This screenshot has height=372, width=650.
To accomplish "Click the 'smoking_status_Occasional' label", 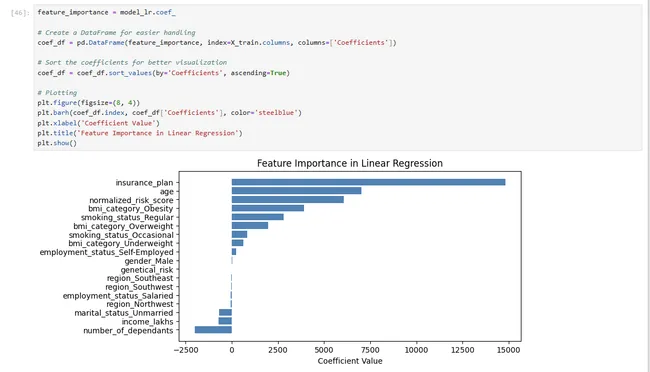I will coord(121,235).
